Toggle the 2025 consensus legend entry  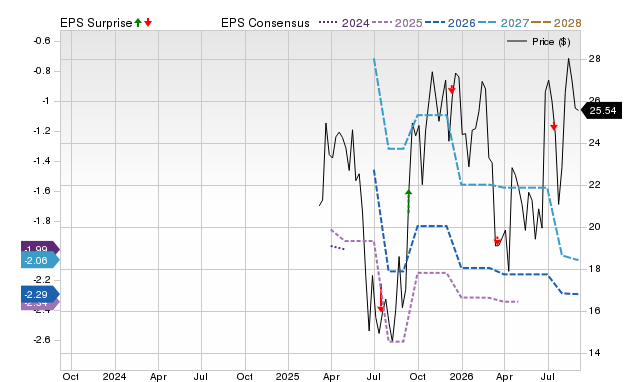(x=397, y=23)
